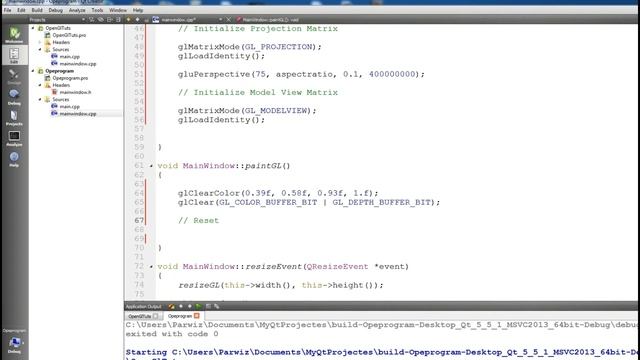
Task: Open Opeprogram.pro in project tree
Action: pyautogui.click(x=70, y=78)
